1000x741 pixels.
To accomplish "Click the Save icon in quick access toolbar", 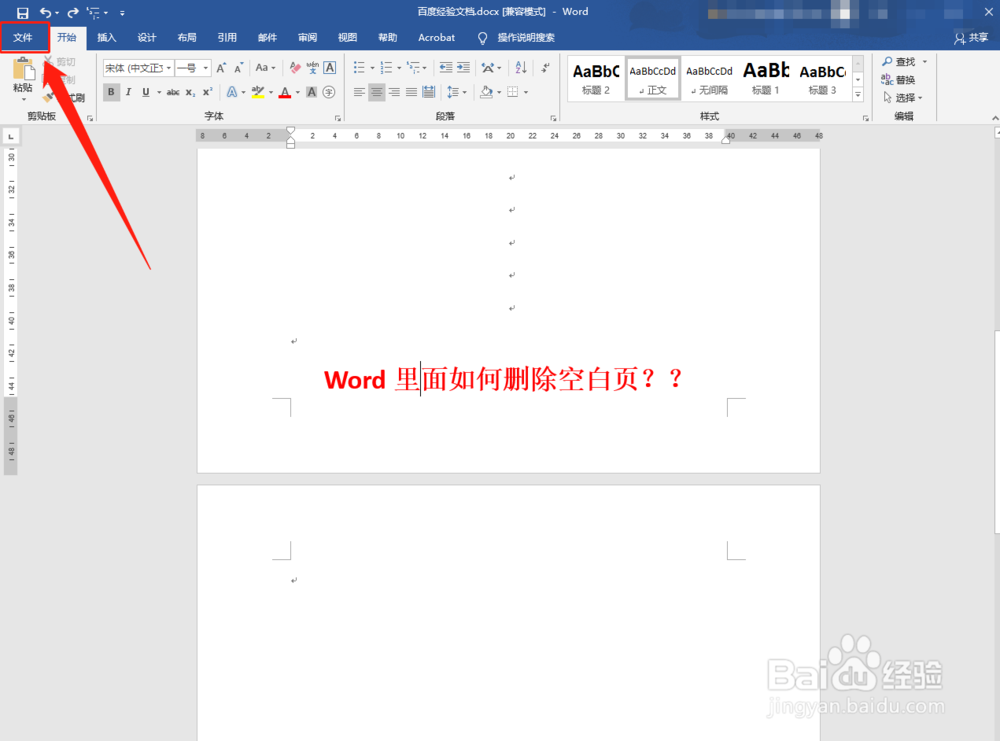I will pyautogui.click(x=22, y=13).
